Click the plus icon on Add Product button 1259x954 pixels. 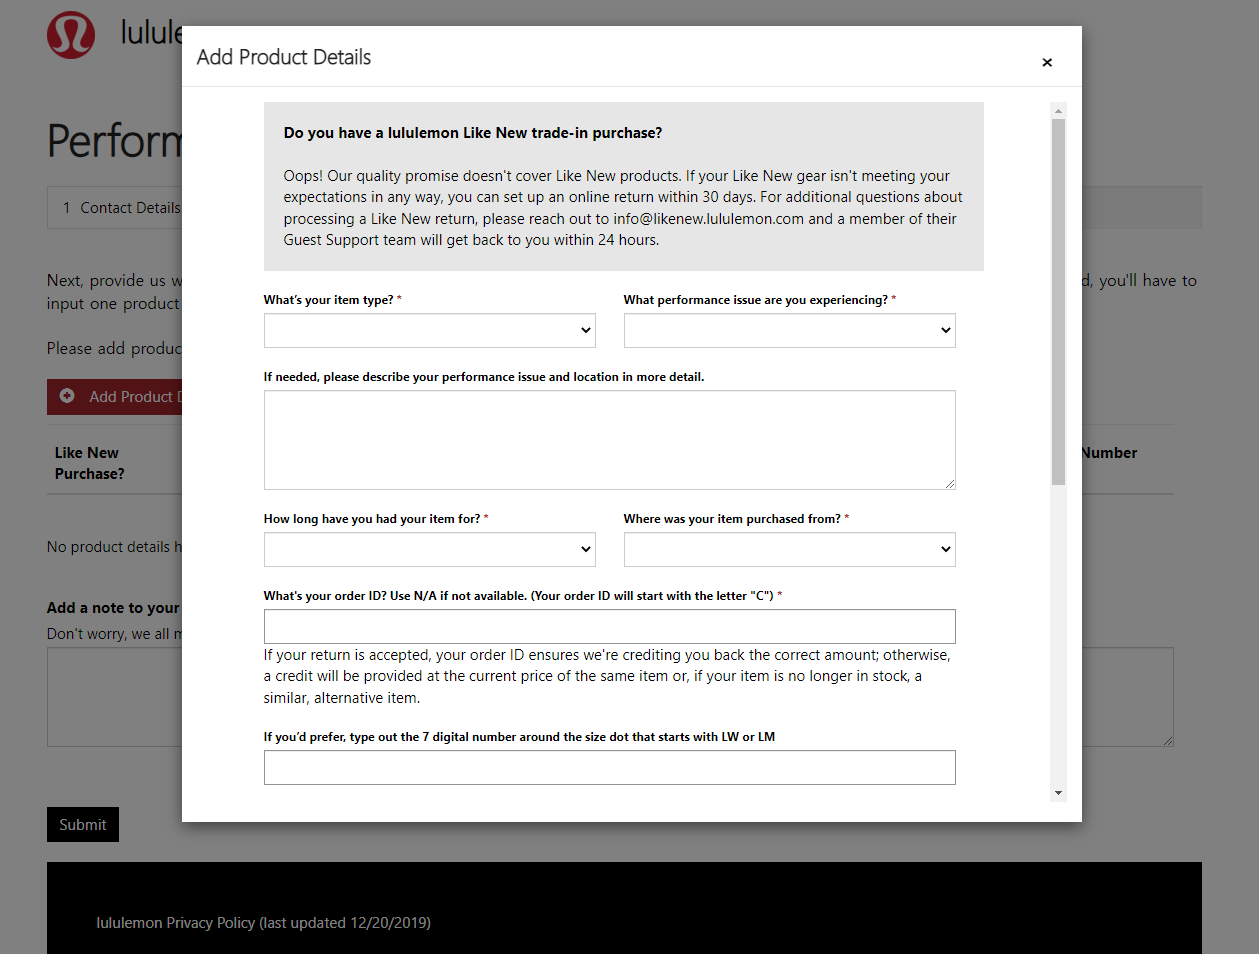click(67, 396)
